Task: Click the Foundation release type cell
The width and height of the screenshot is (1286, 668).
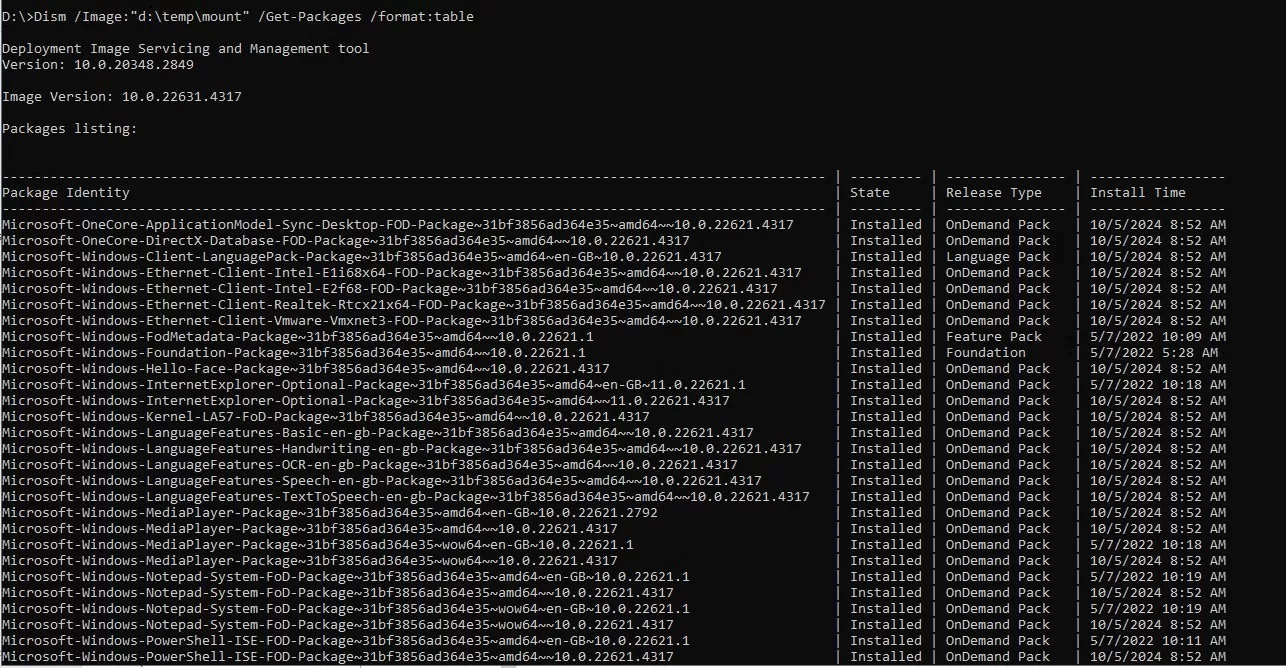Action: click(985, 352)
